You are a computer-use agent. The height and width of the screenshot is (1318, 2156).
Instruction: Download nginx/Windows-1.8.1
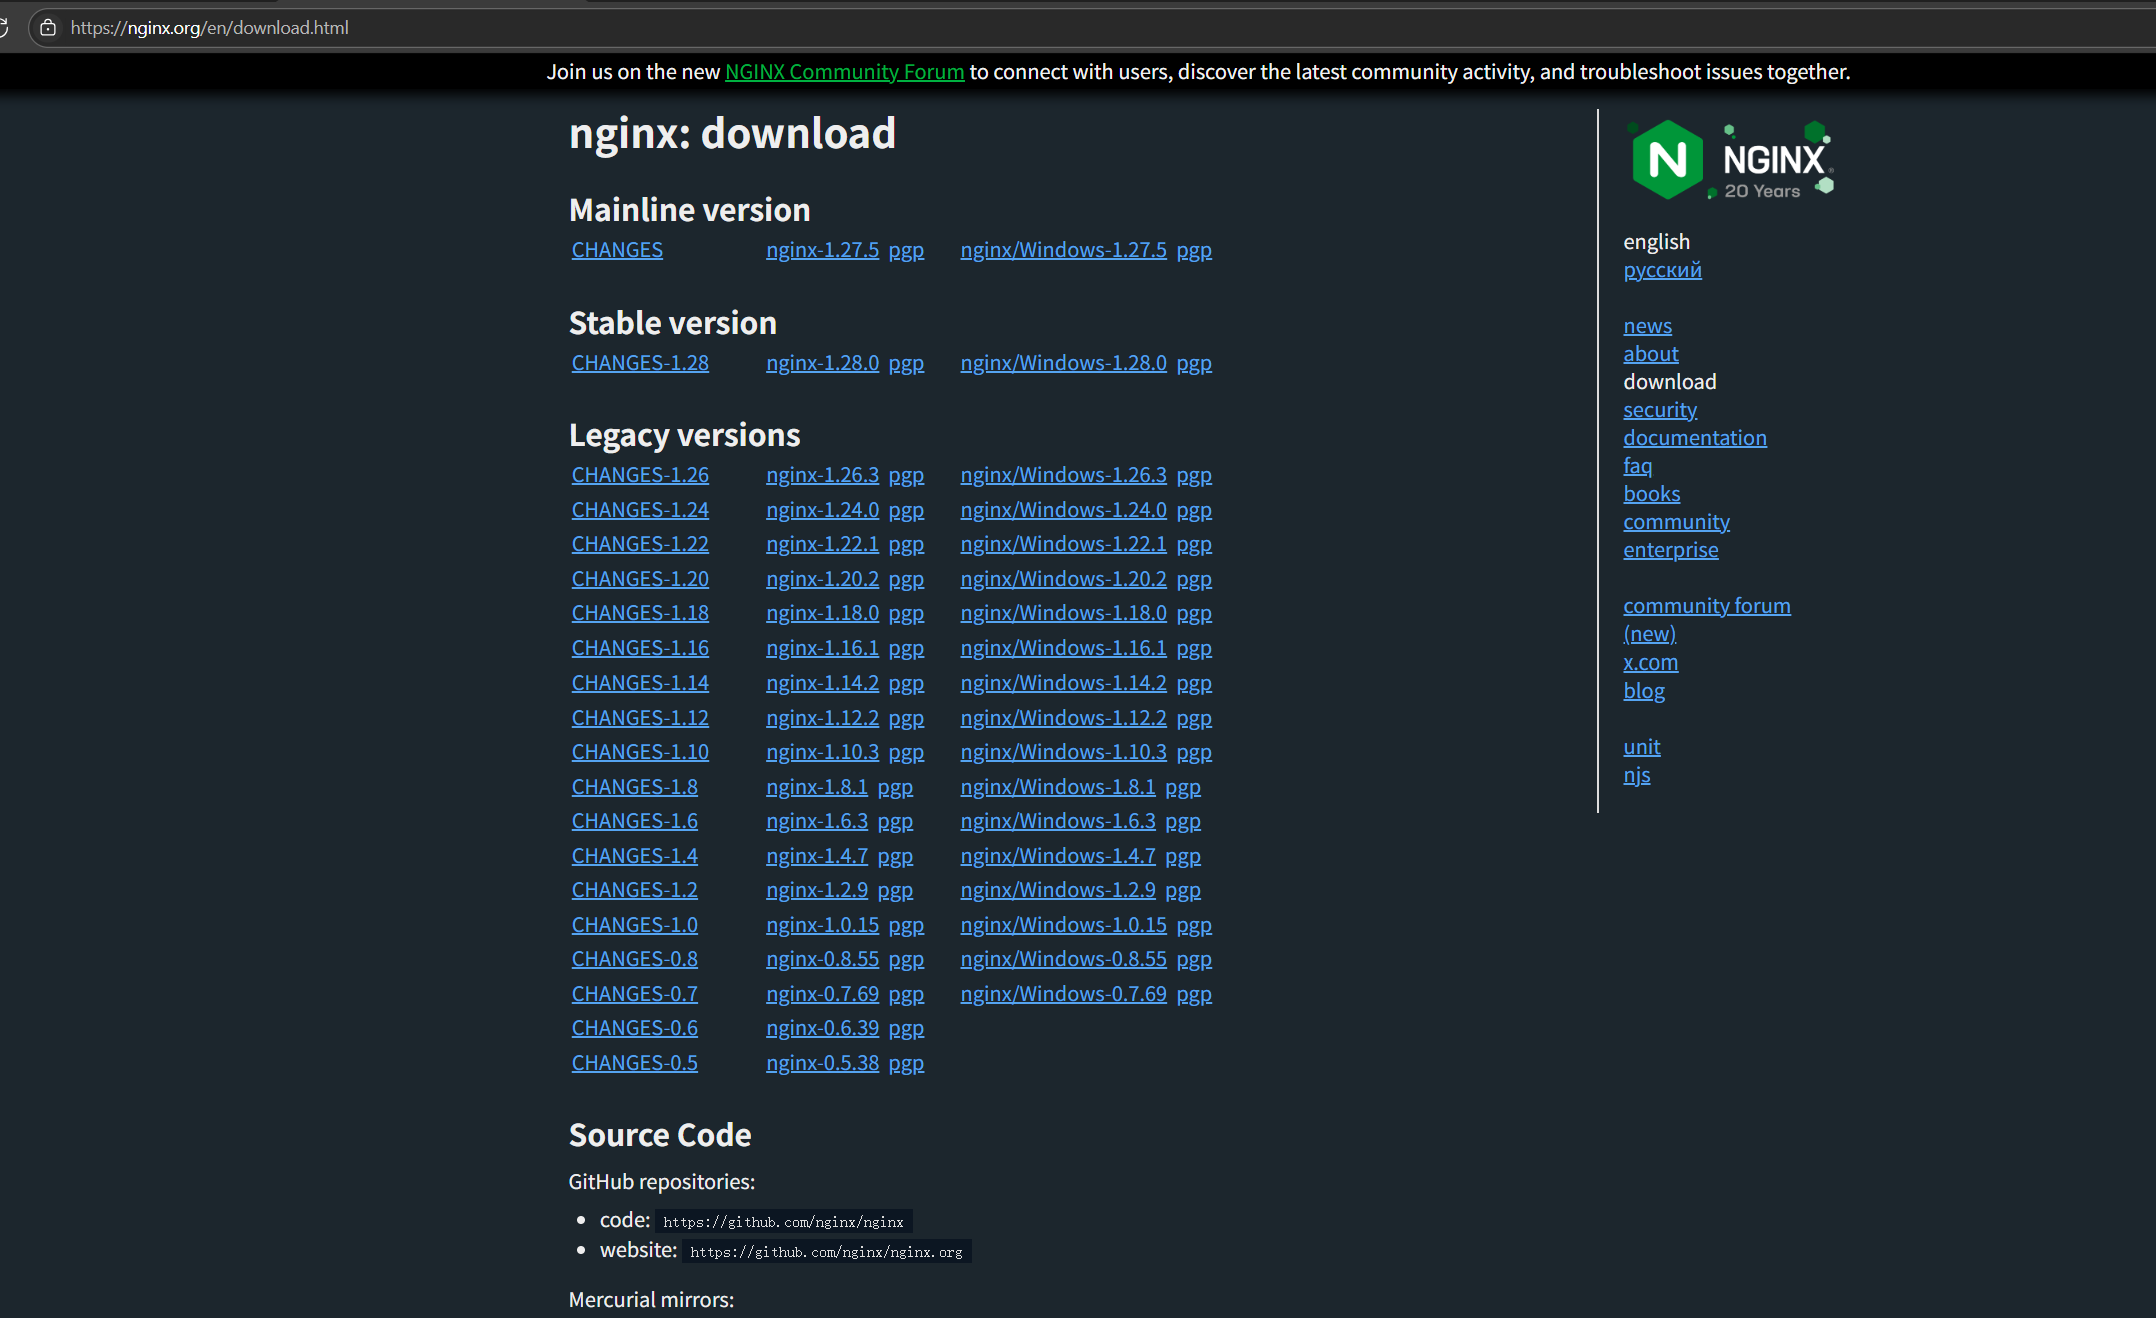click(x=1057, y=787)
